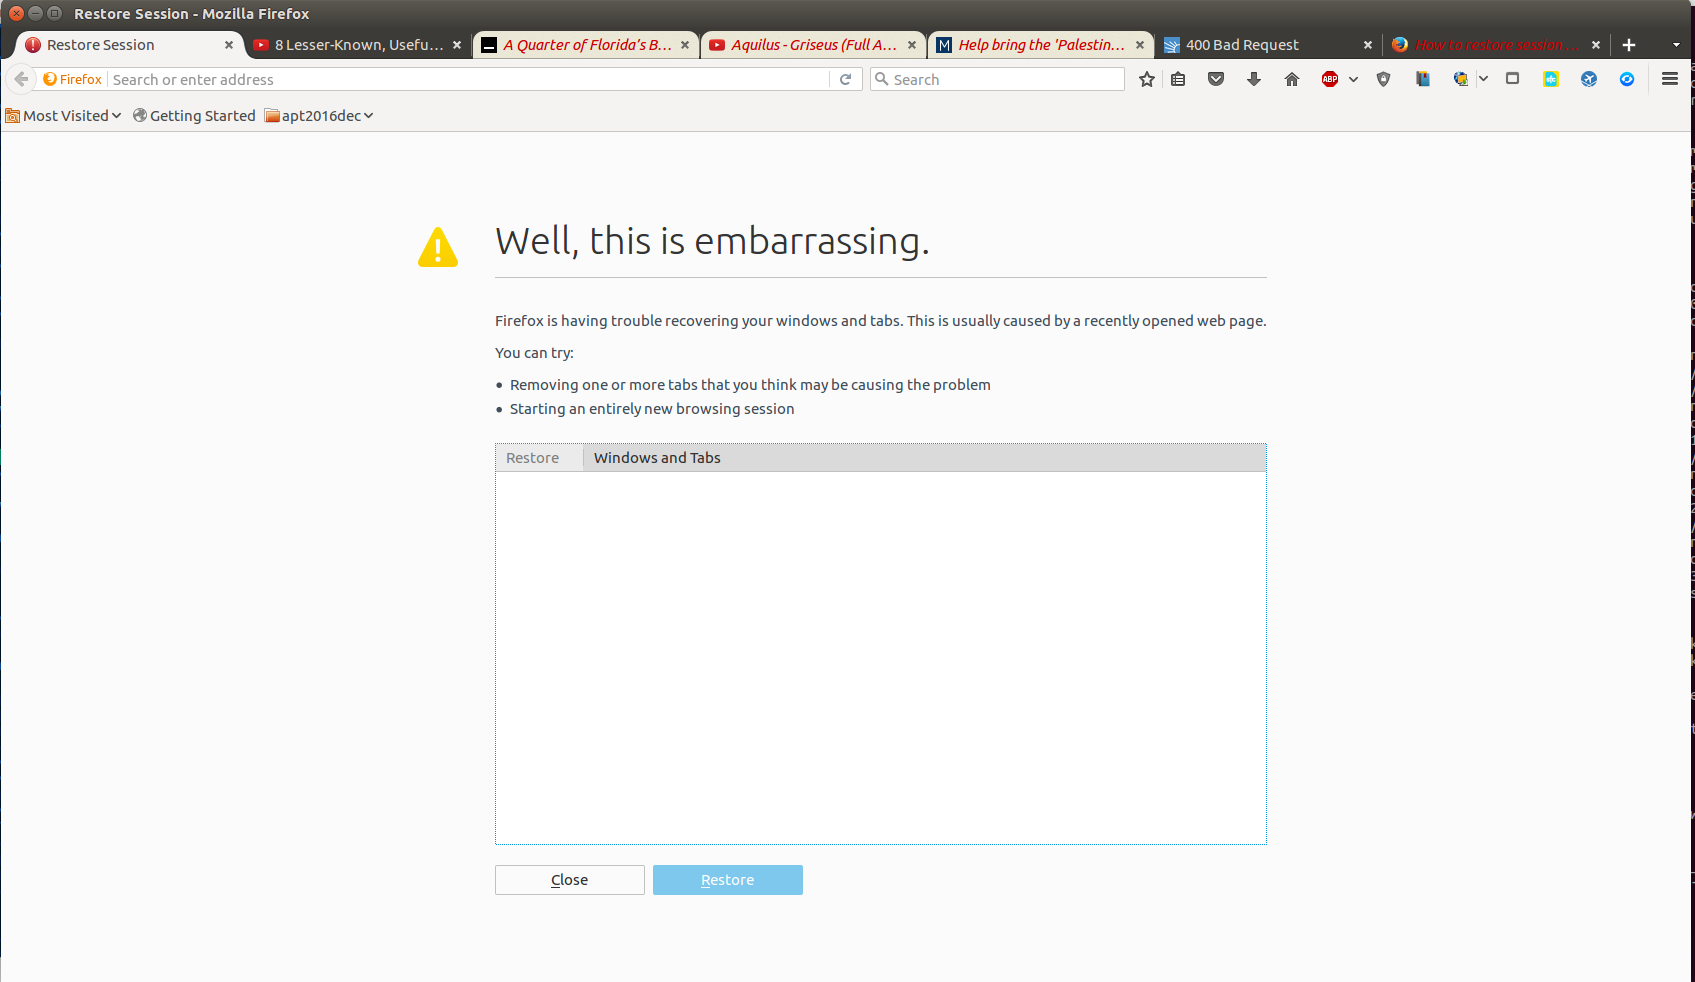The width and height of the screenshot is (1695, 982).
Task: Open the shield privacy extension icon
Action: (1384, 79)
